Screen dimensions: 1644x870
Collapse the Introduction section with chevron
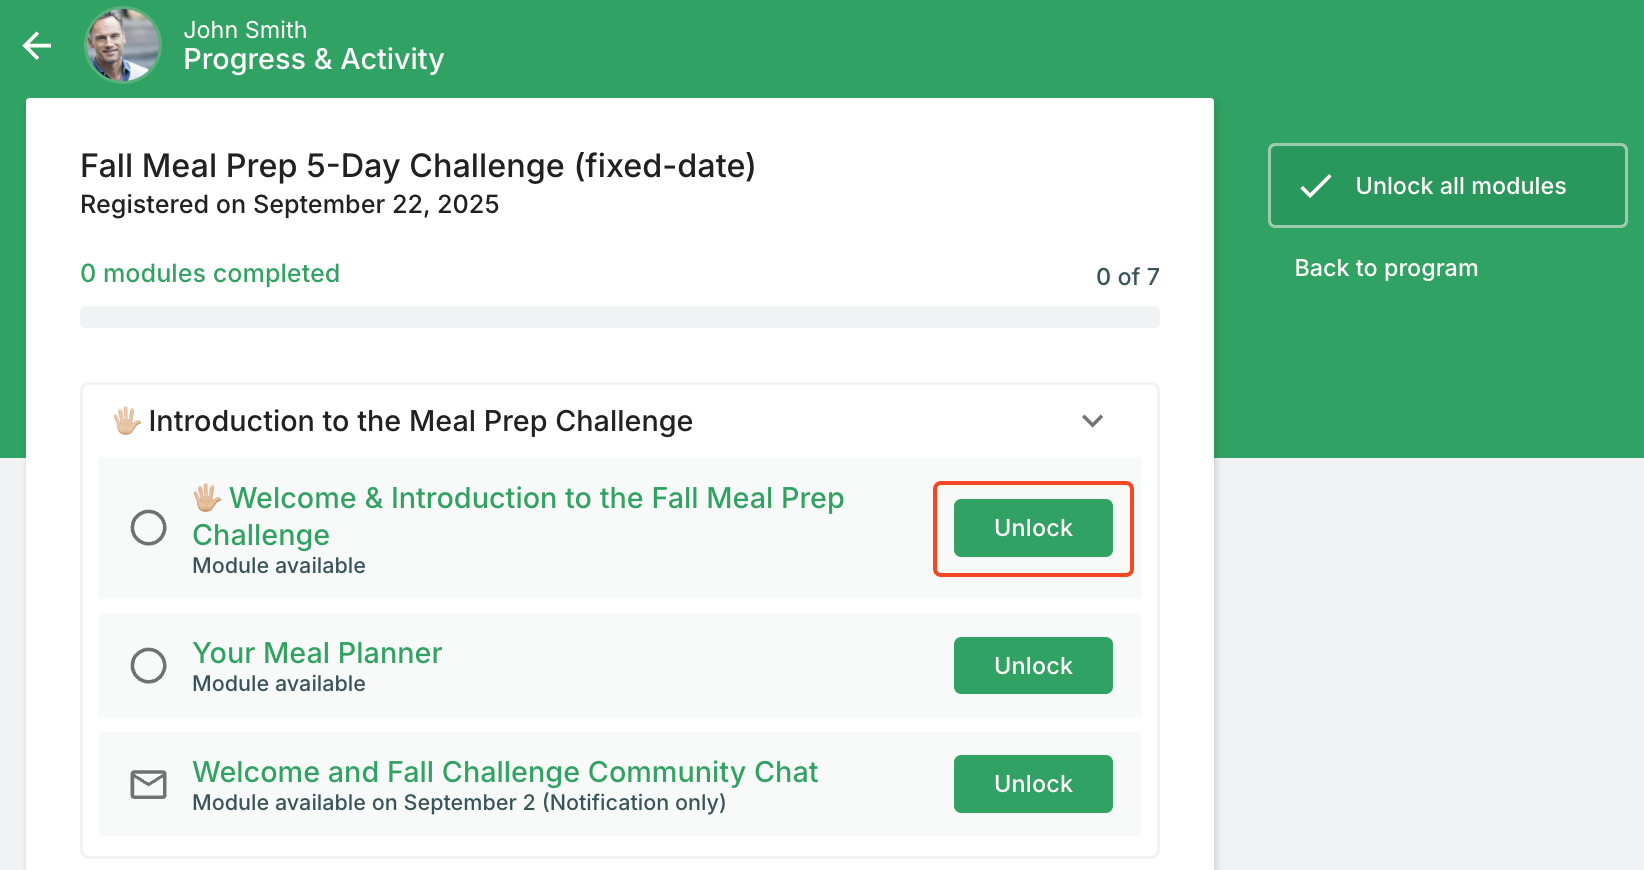point(1093,421)
